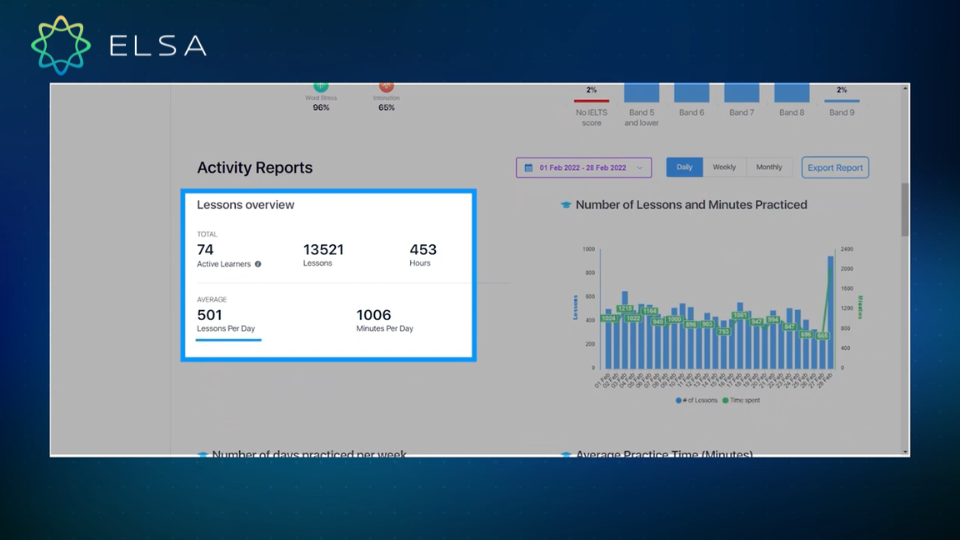Select the Daily view tab
The image size is (960, 540).
[684, 167]
